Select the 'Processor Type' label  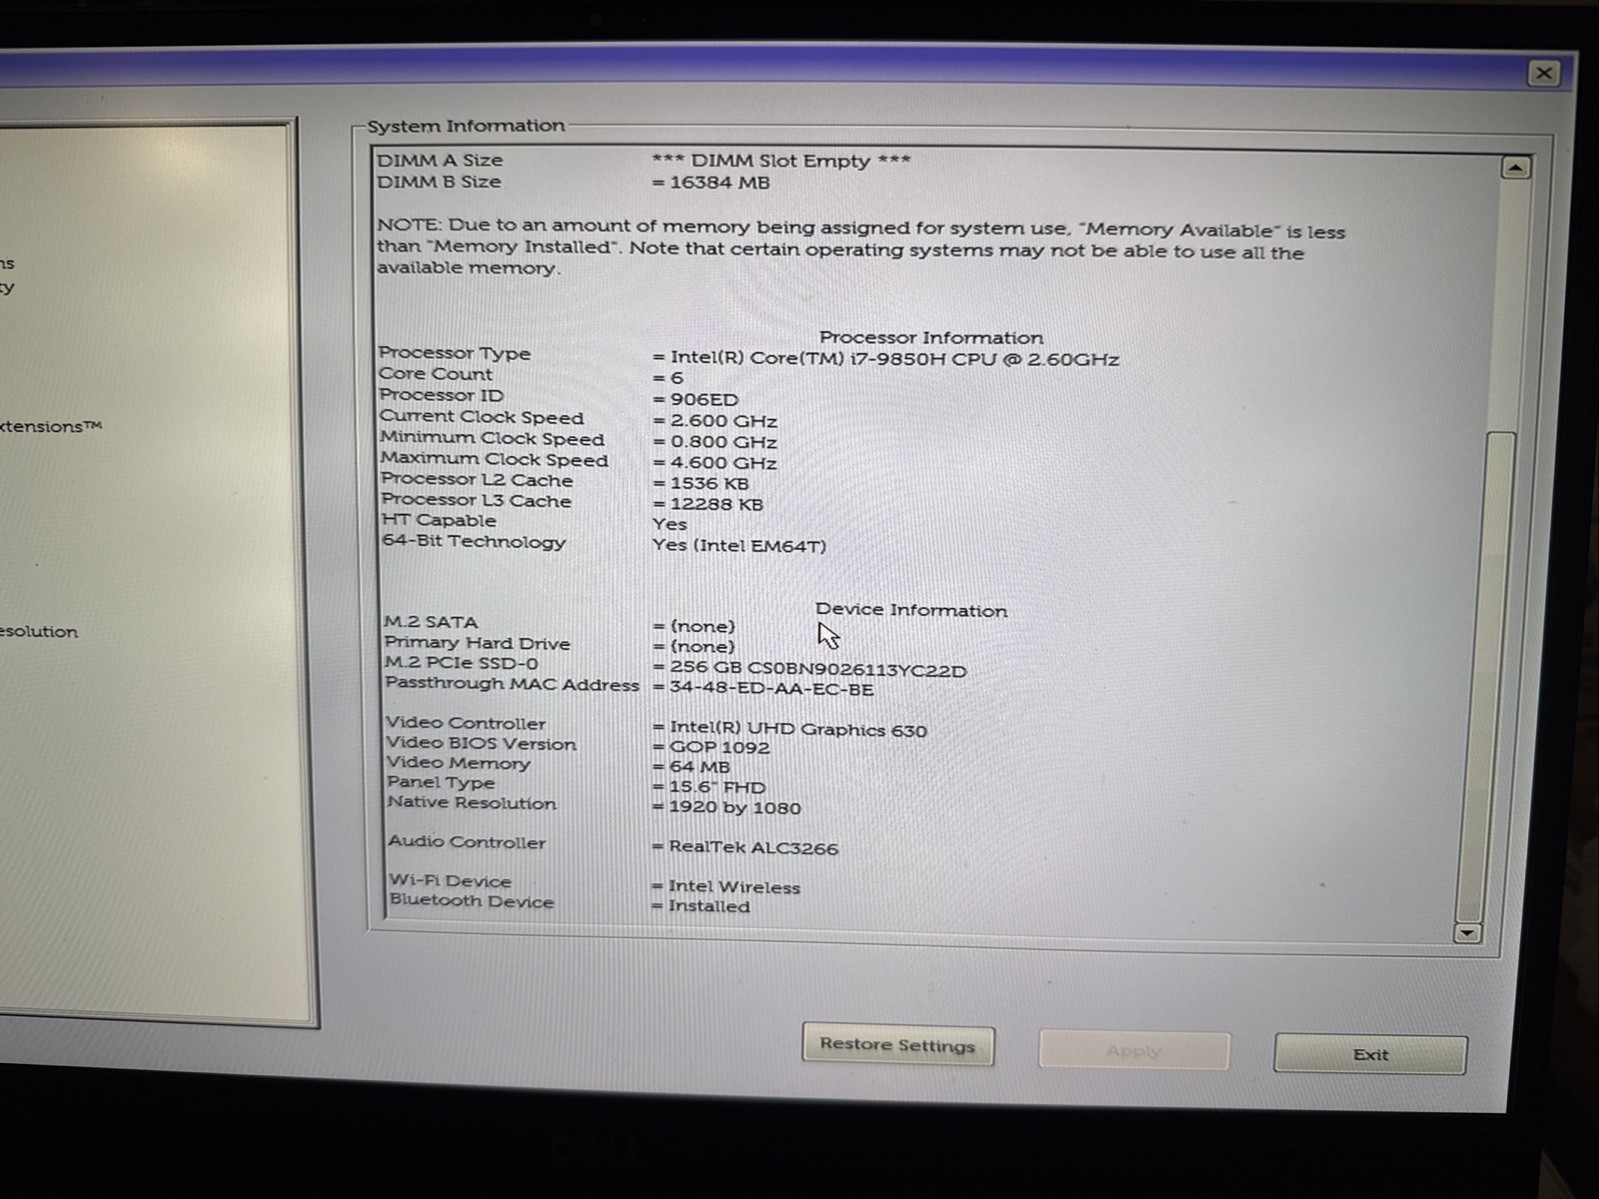pyautogui.click(x=455, y=353)
